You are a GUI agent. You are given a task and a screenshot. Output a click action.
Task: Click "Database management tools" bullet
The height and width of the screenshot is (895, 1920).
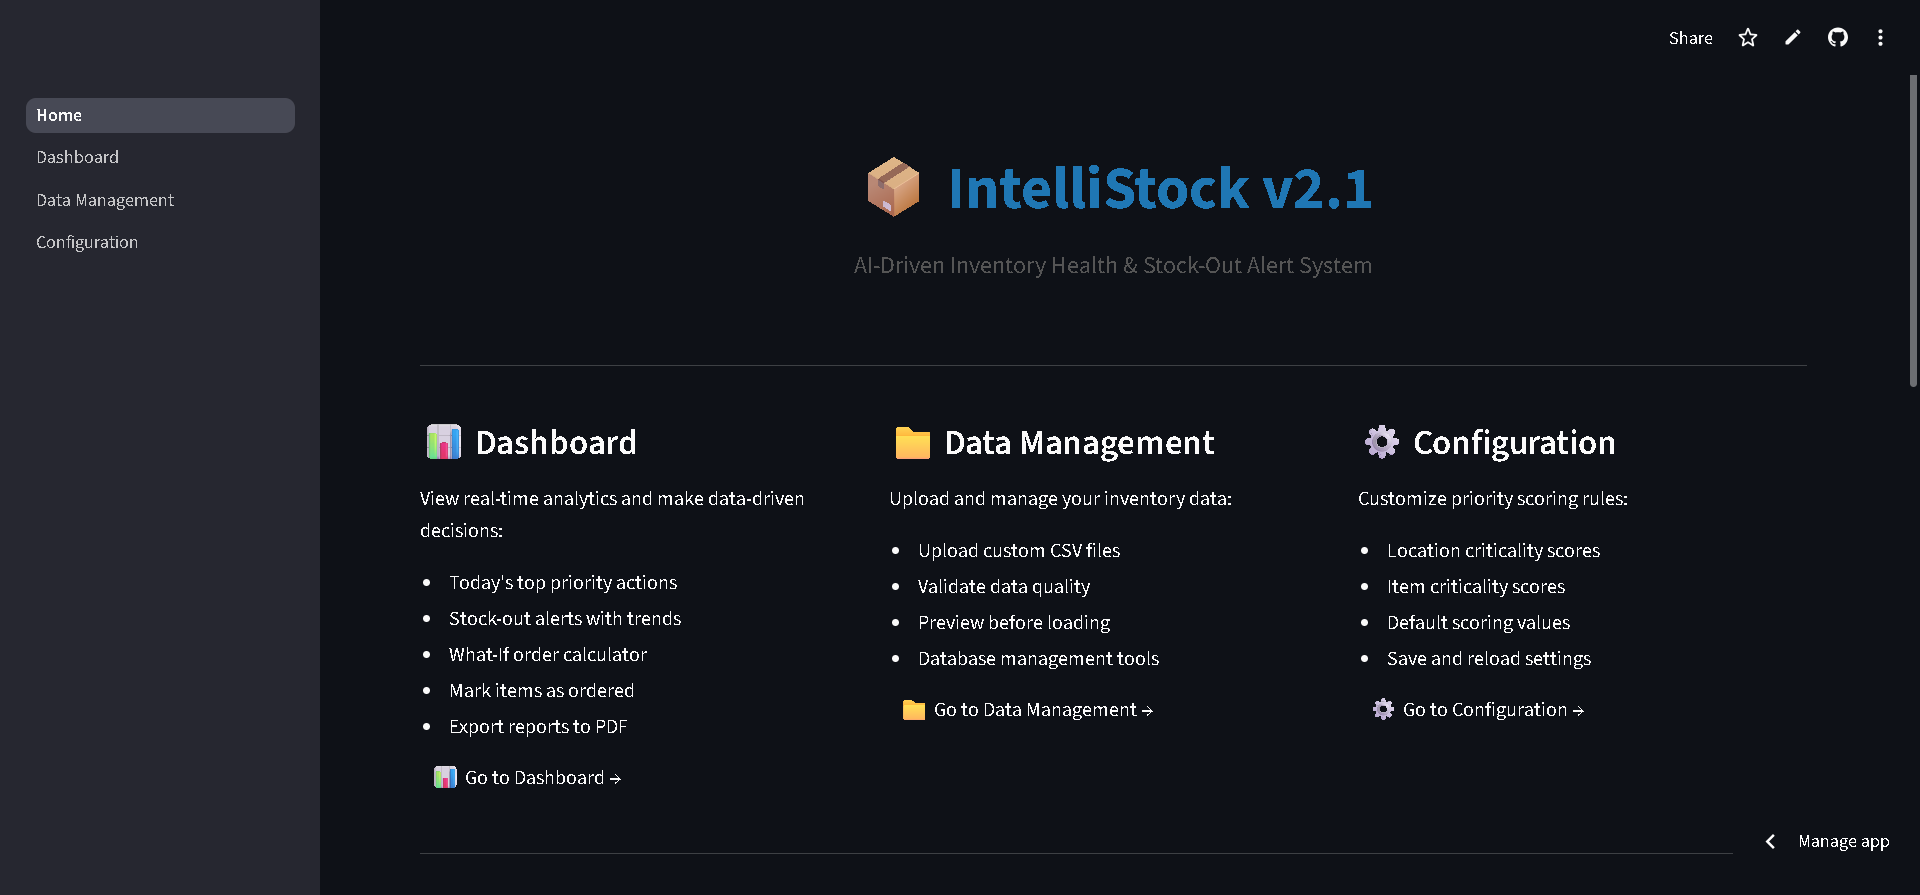(1038, 659)
